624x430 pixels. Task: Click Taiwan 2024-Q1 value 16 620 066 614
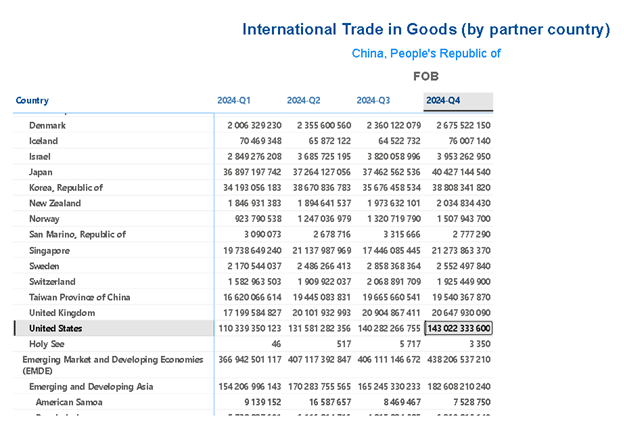pos(252,297)
